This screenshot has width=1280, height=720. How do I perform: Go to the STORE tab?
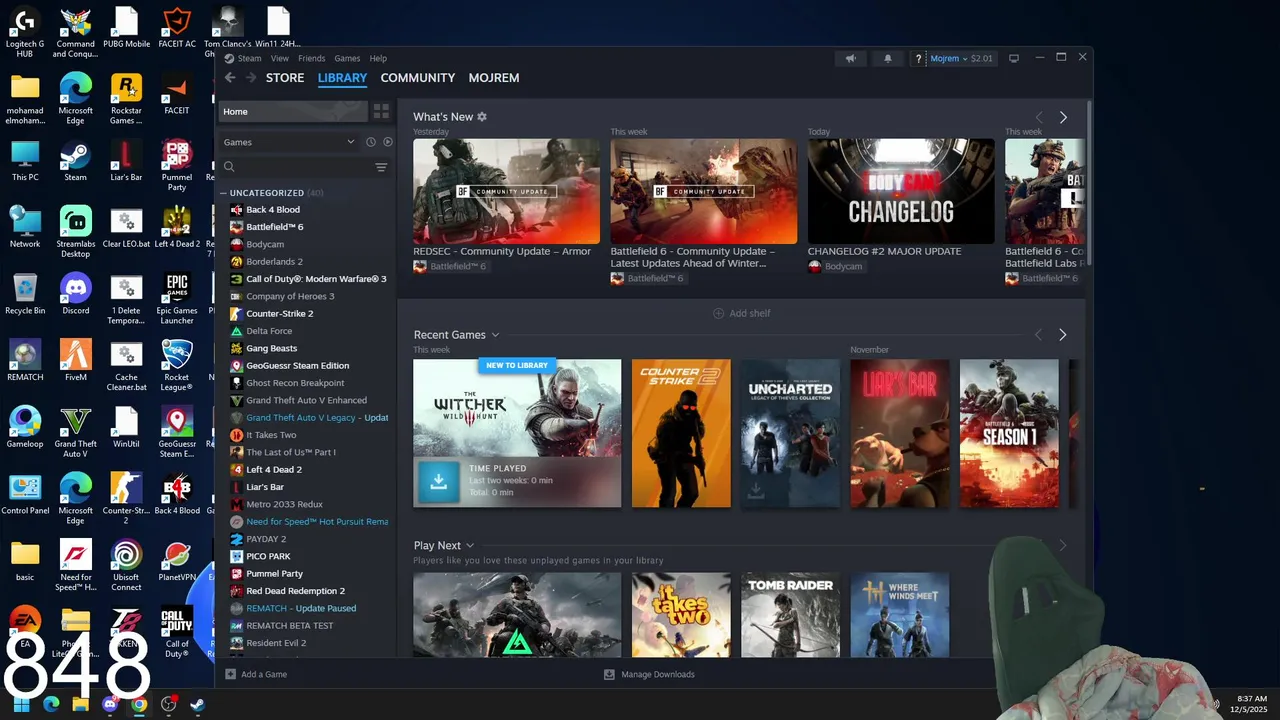[285, 78]
